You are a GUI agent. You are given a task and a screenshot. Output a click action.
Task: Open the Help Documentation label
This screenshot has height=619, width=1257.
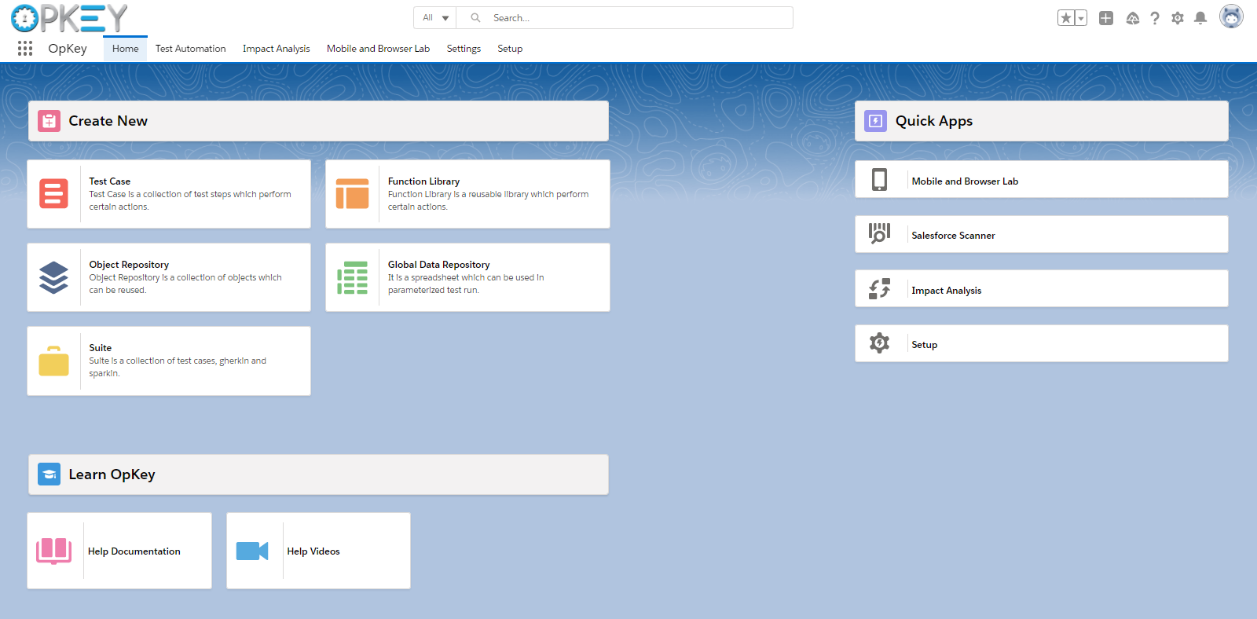coord(134,551)
